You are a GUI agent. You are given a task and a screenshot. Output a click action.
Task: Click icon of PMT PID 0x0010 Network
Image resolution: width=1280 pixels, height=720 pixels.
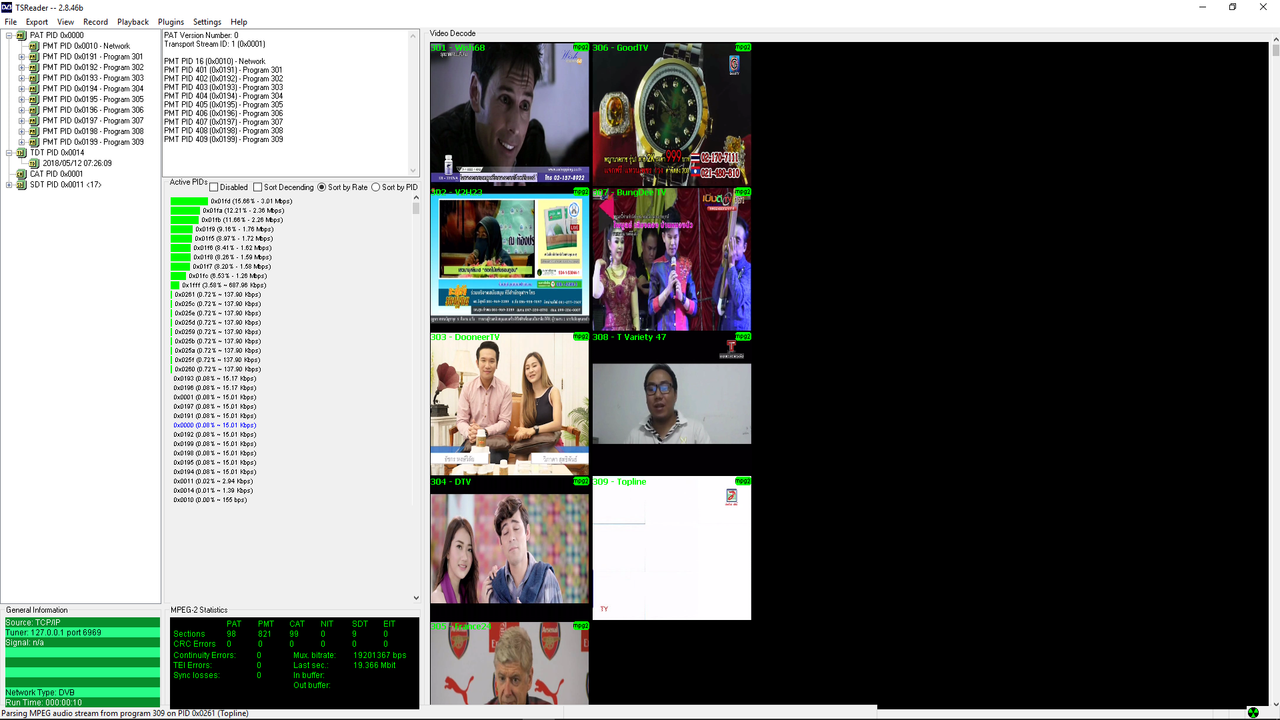[35, 46]
